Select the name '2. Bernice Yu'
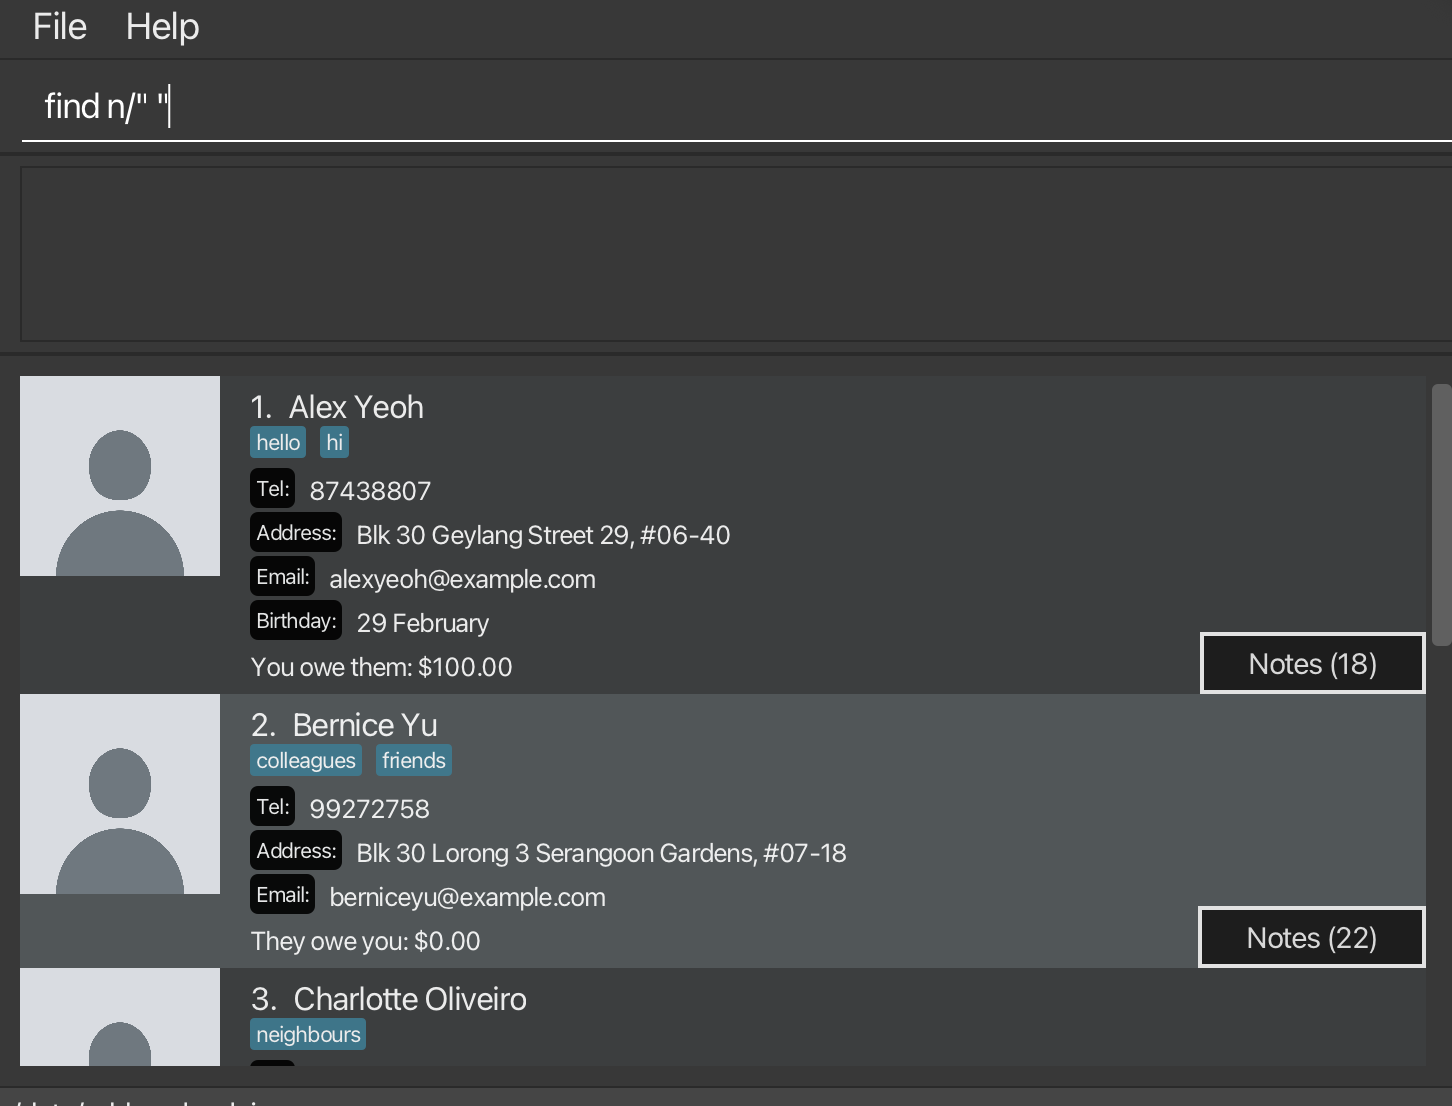Screen dimensions: 1452x1106 [344, 725]
